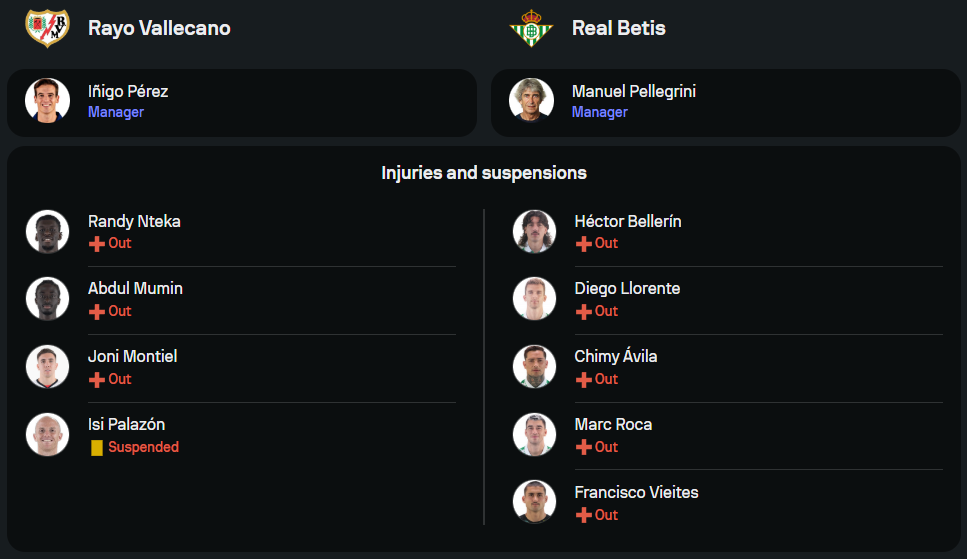Click the Injuries and suspensions heading
The height and width of the screenshot is (559, 967).
pos(483,173)
